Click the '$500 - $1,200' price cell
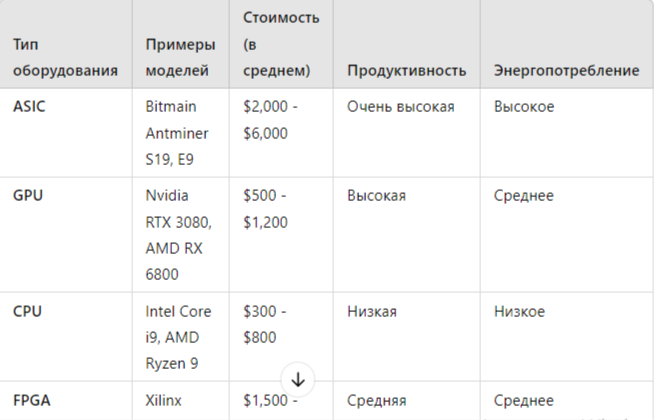 click(282, 234)
